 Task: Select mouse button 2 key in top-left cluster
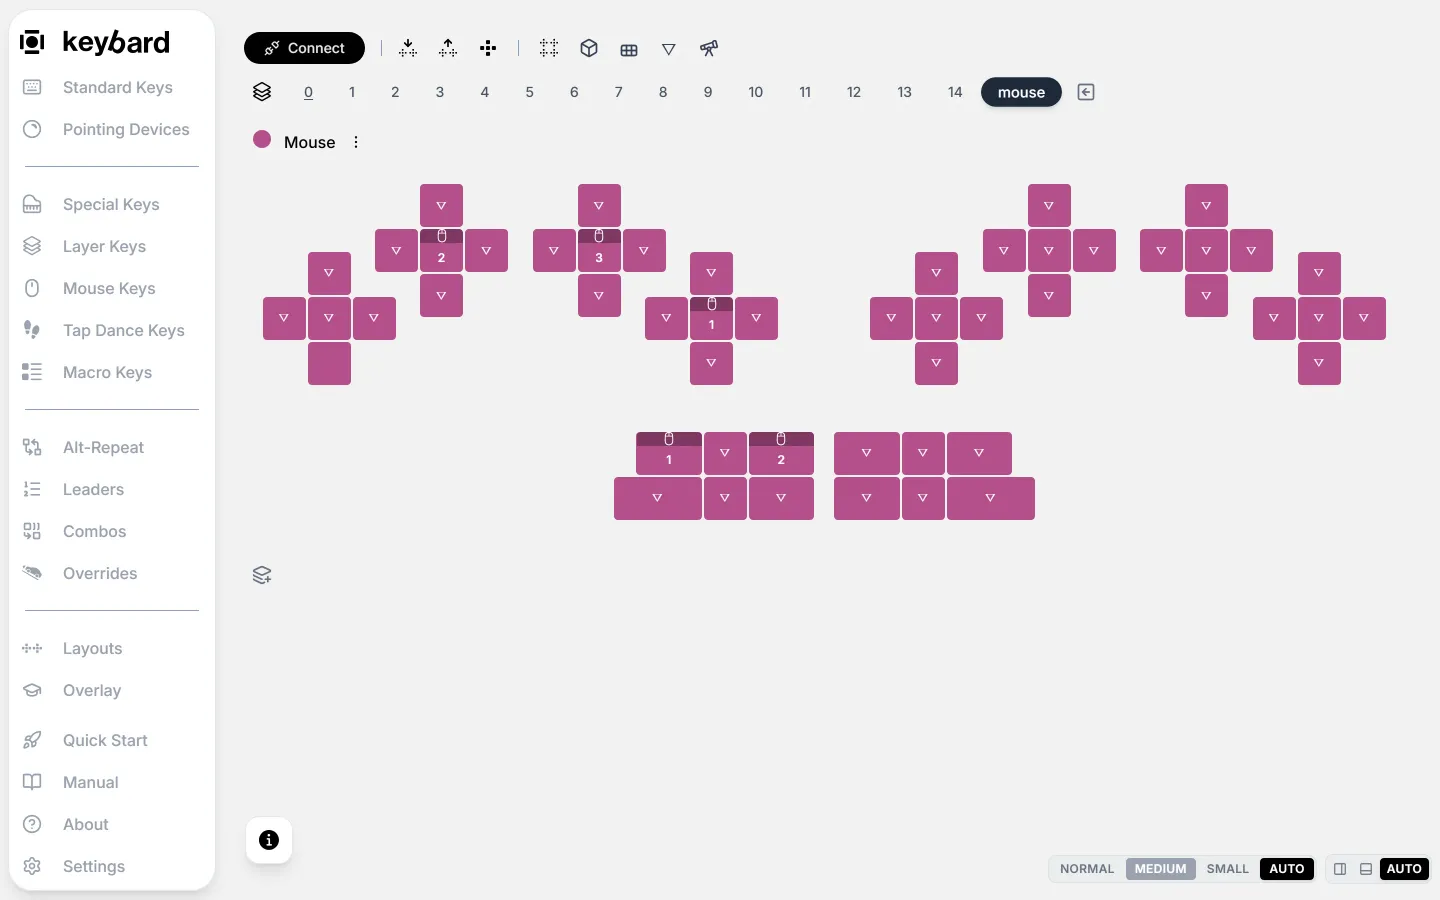point(441,250)
